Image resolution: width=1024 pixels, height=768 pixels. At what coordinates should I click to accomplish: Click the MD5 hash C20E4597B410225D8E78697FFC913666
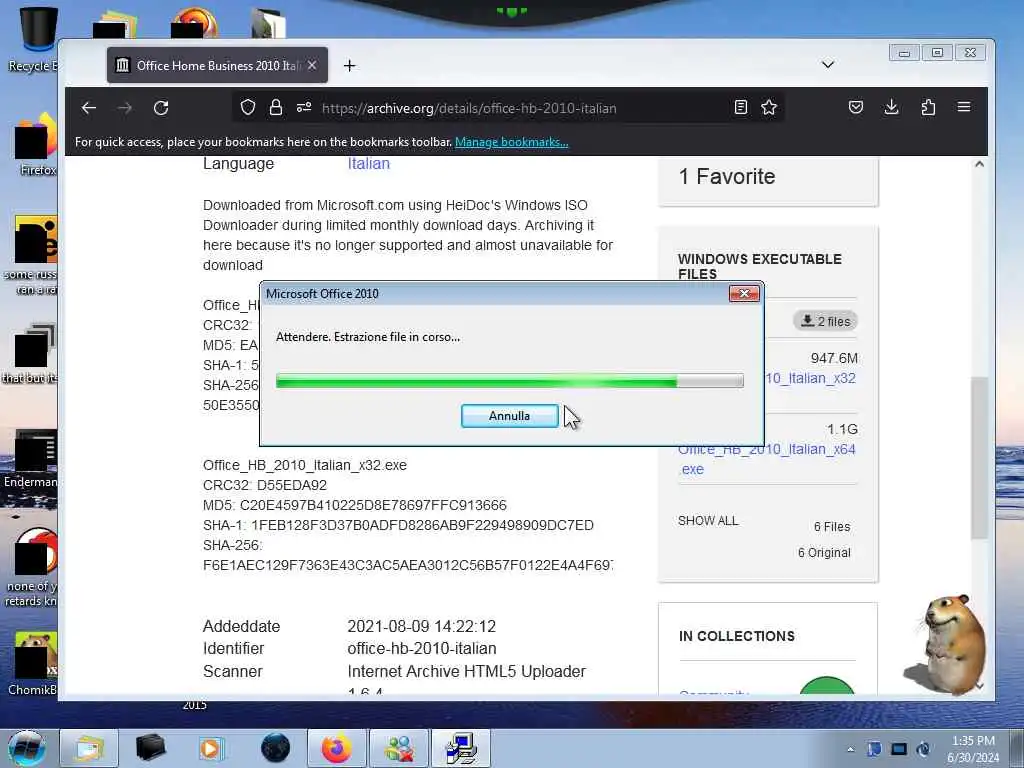point(373,505)
